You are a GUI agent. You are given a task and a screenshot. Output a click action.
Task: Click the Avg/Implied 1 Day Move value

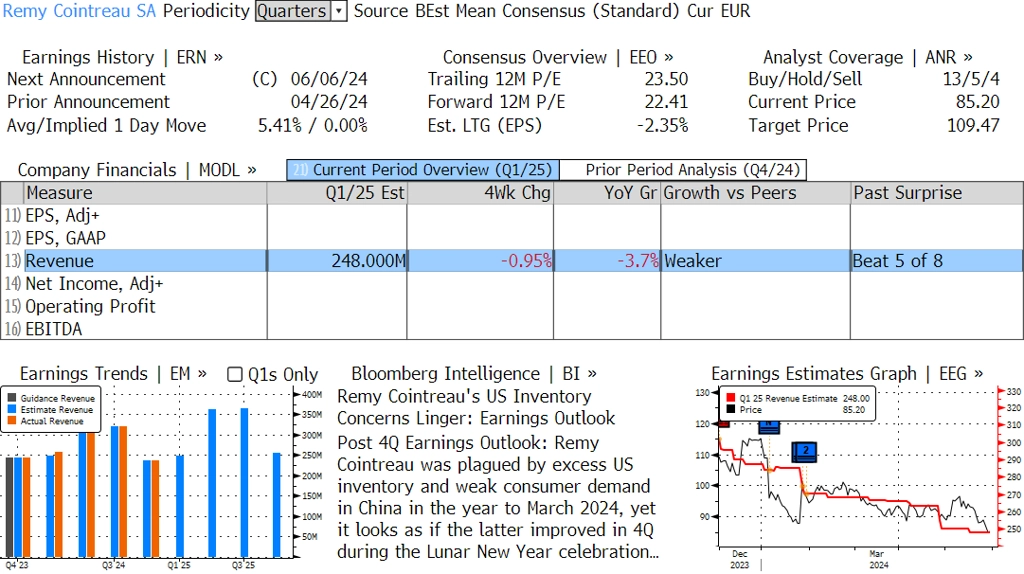point(313,125)
